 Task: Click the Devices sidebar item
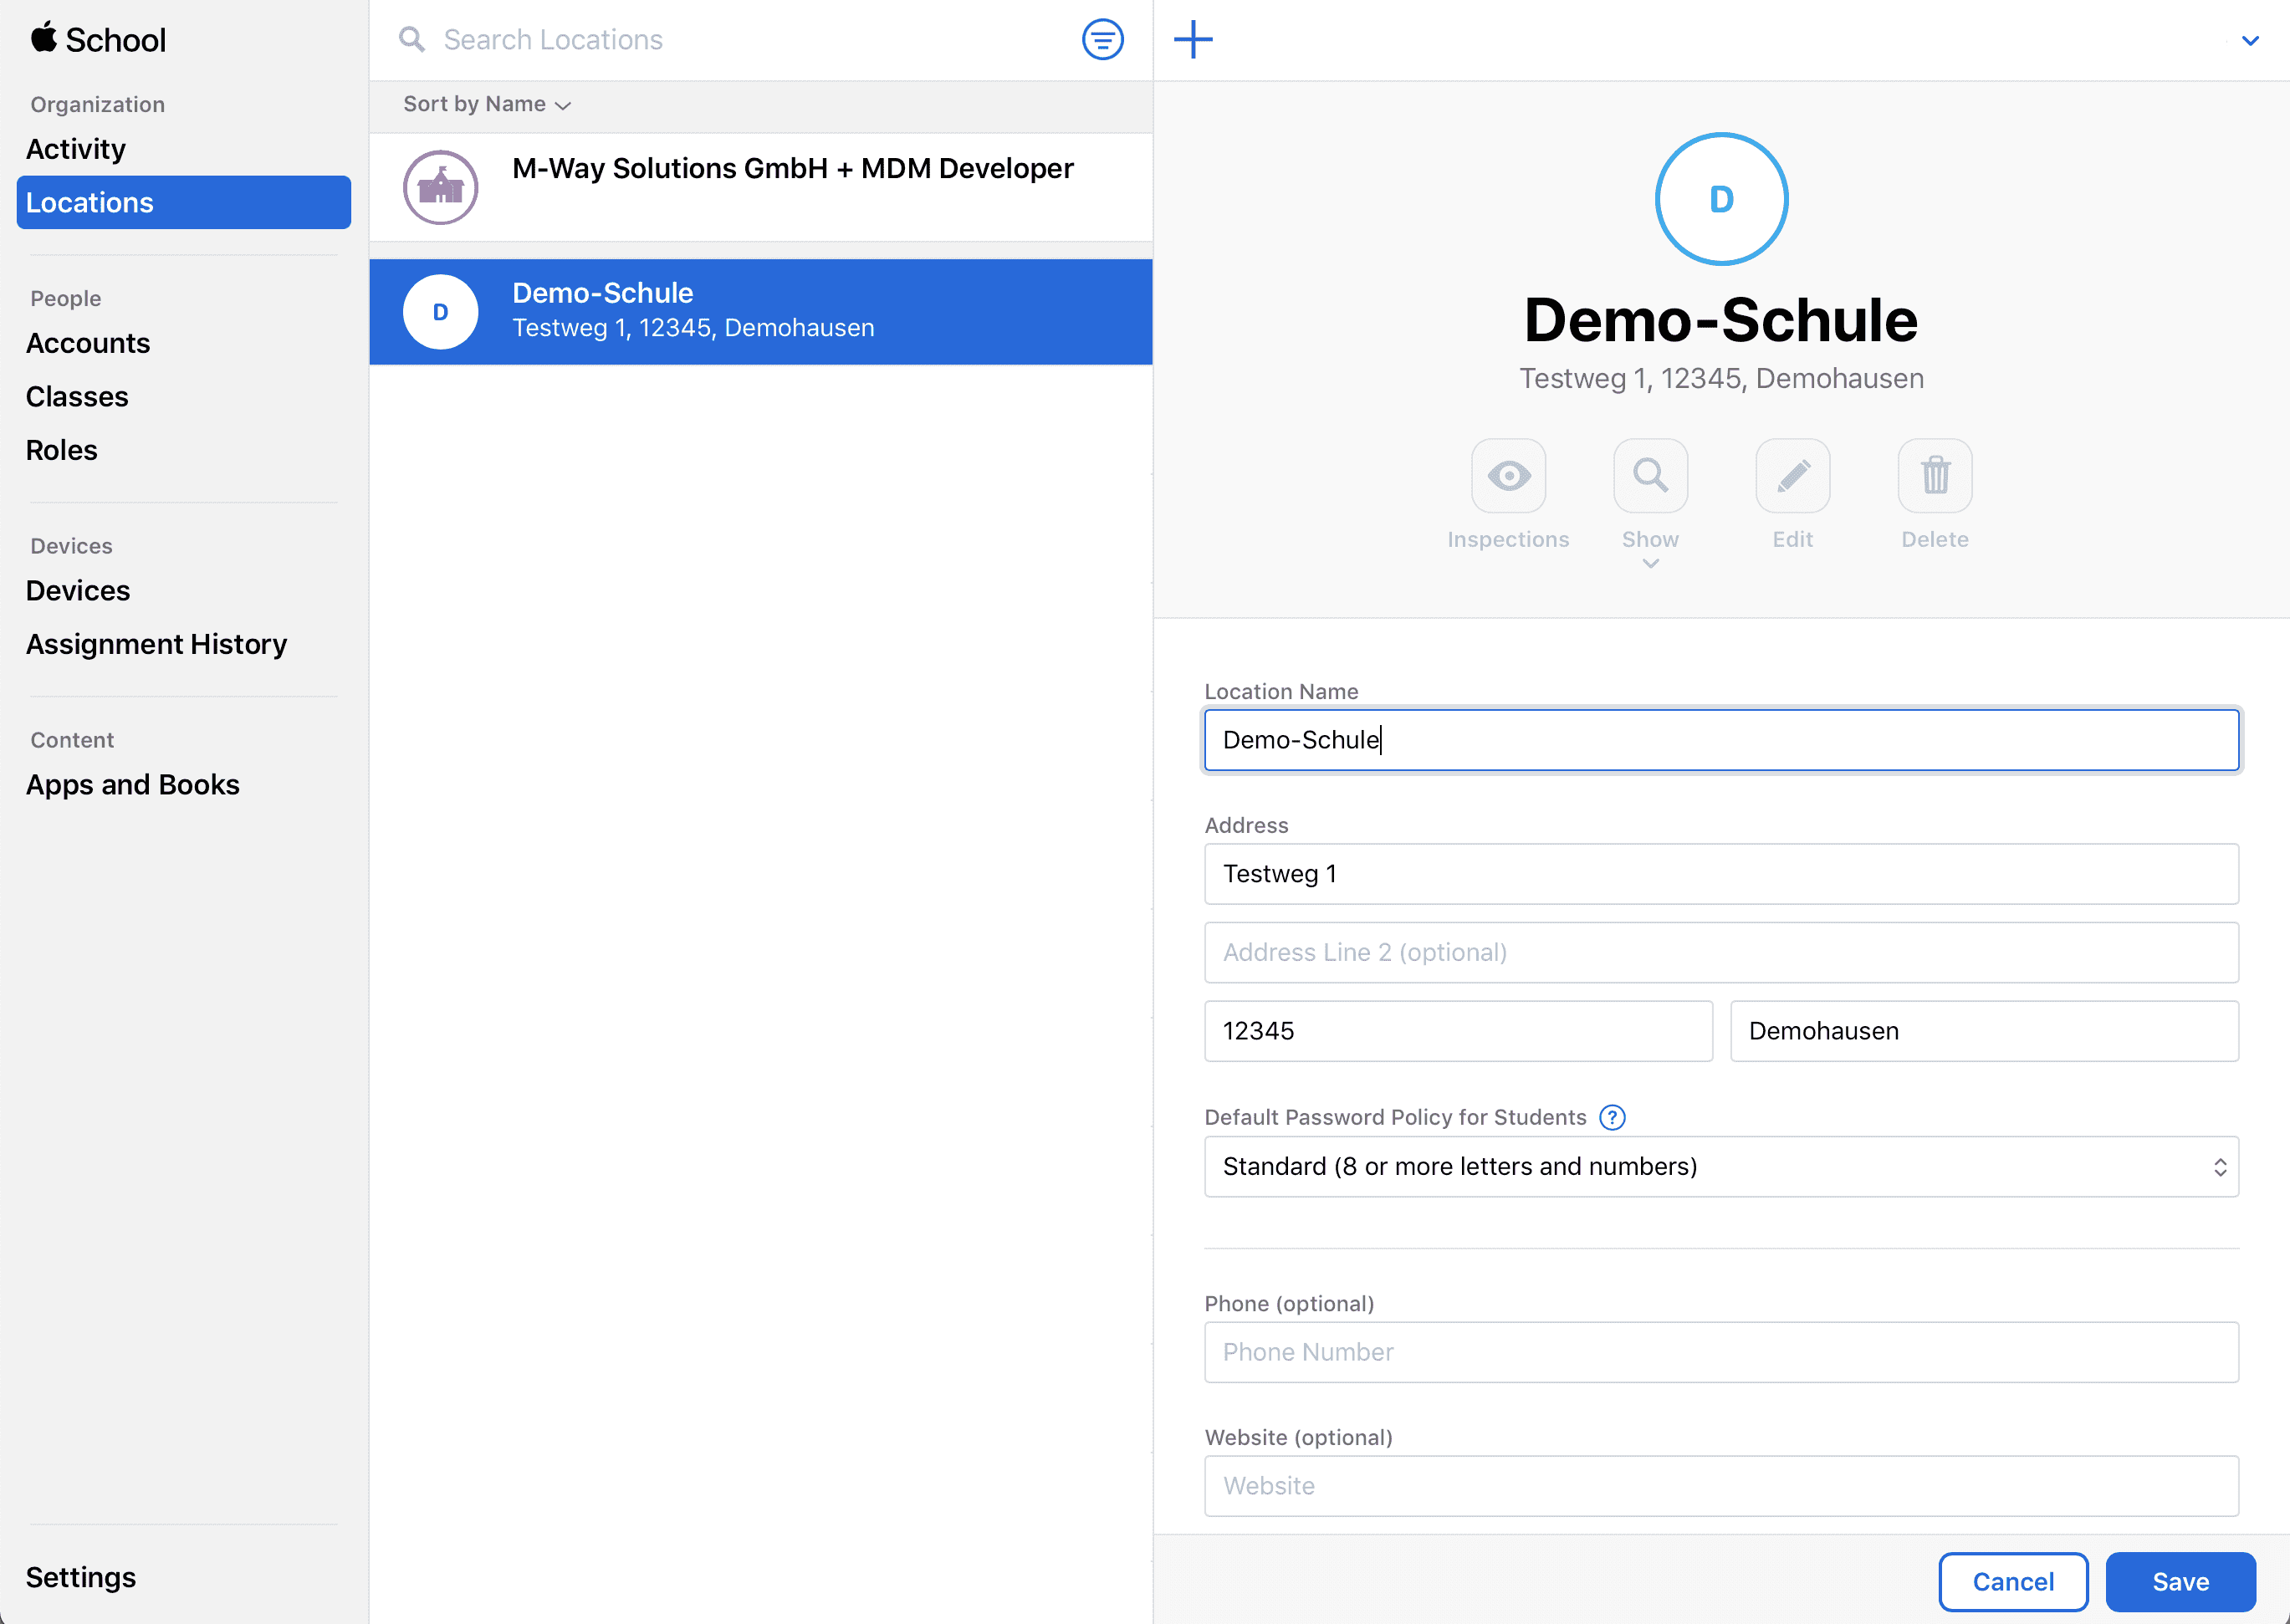point(77,589)
